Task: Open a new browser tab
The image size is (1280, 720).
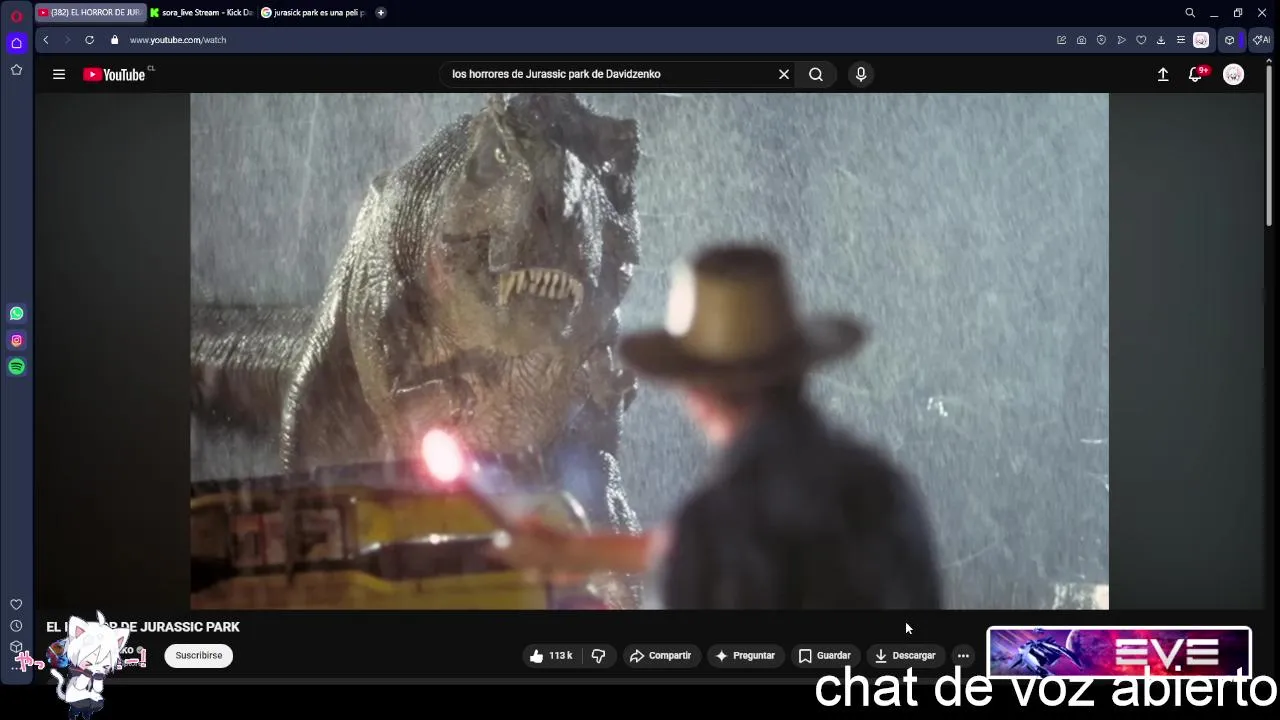Action: 381,13
